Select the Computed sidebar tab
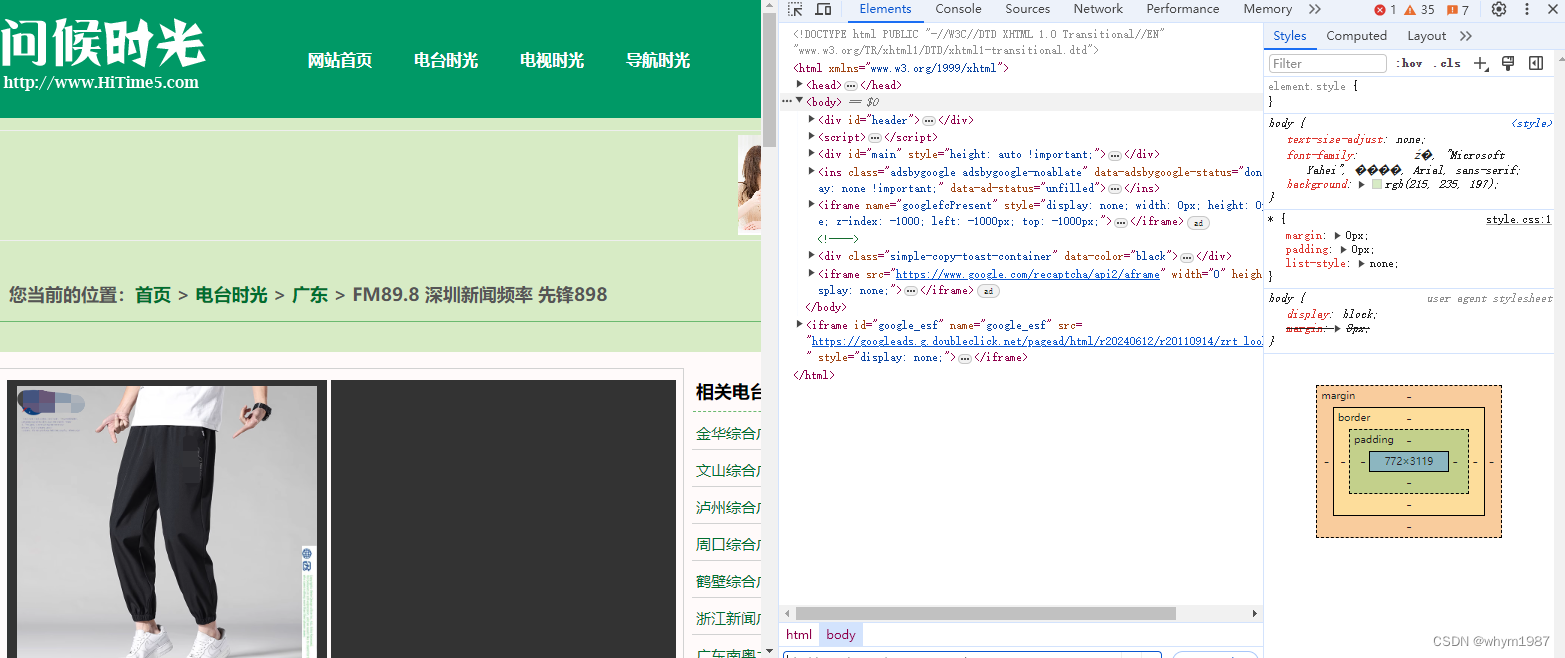Screen dimensions: 1565x658 click(x=1356, y=36)
